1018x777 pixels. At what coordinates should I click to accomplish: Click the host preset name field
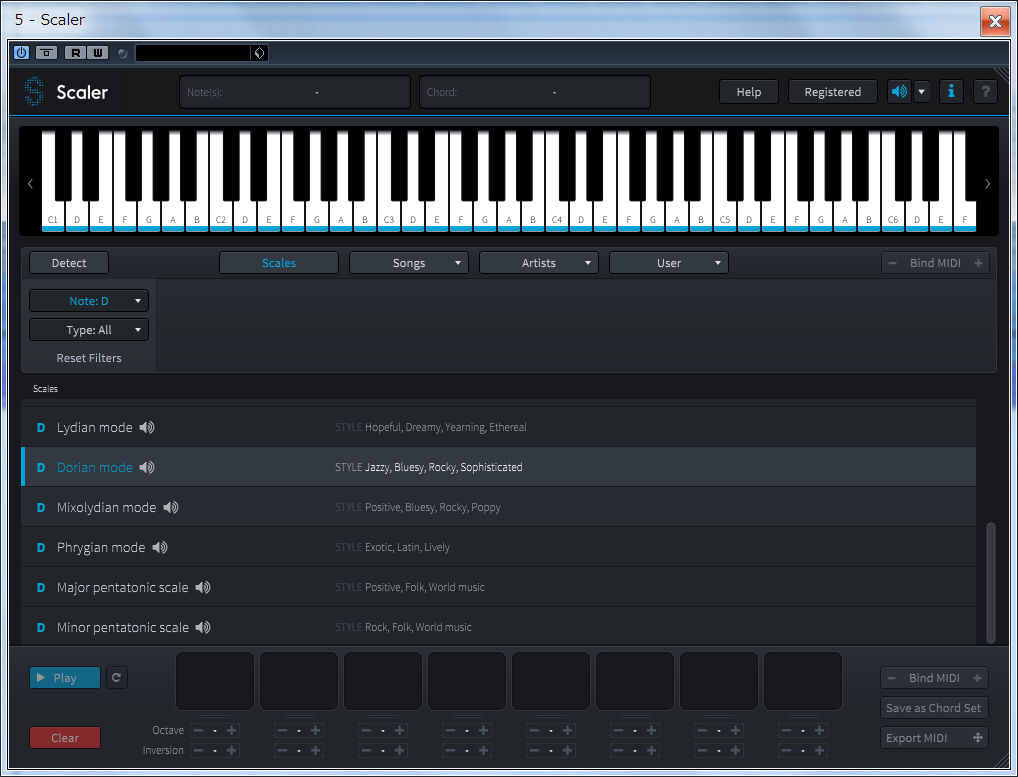[x=193, y=53]
